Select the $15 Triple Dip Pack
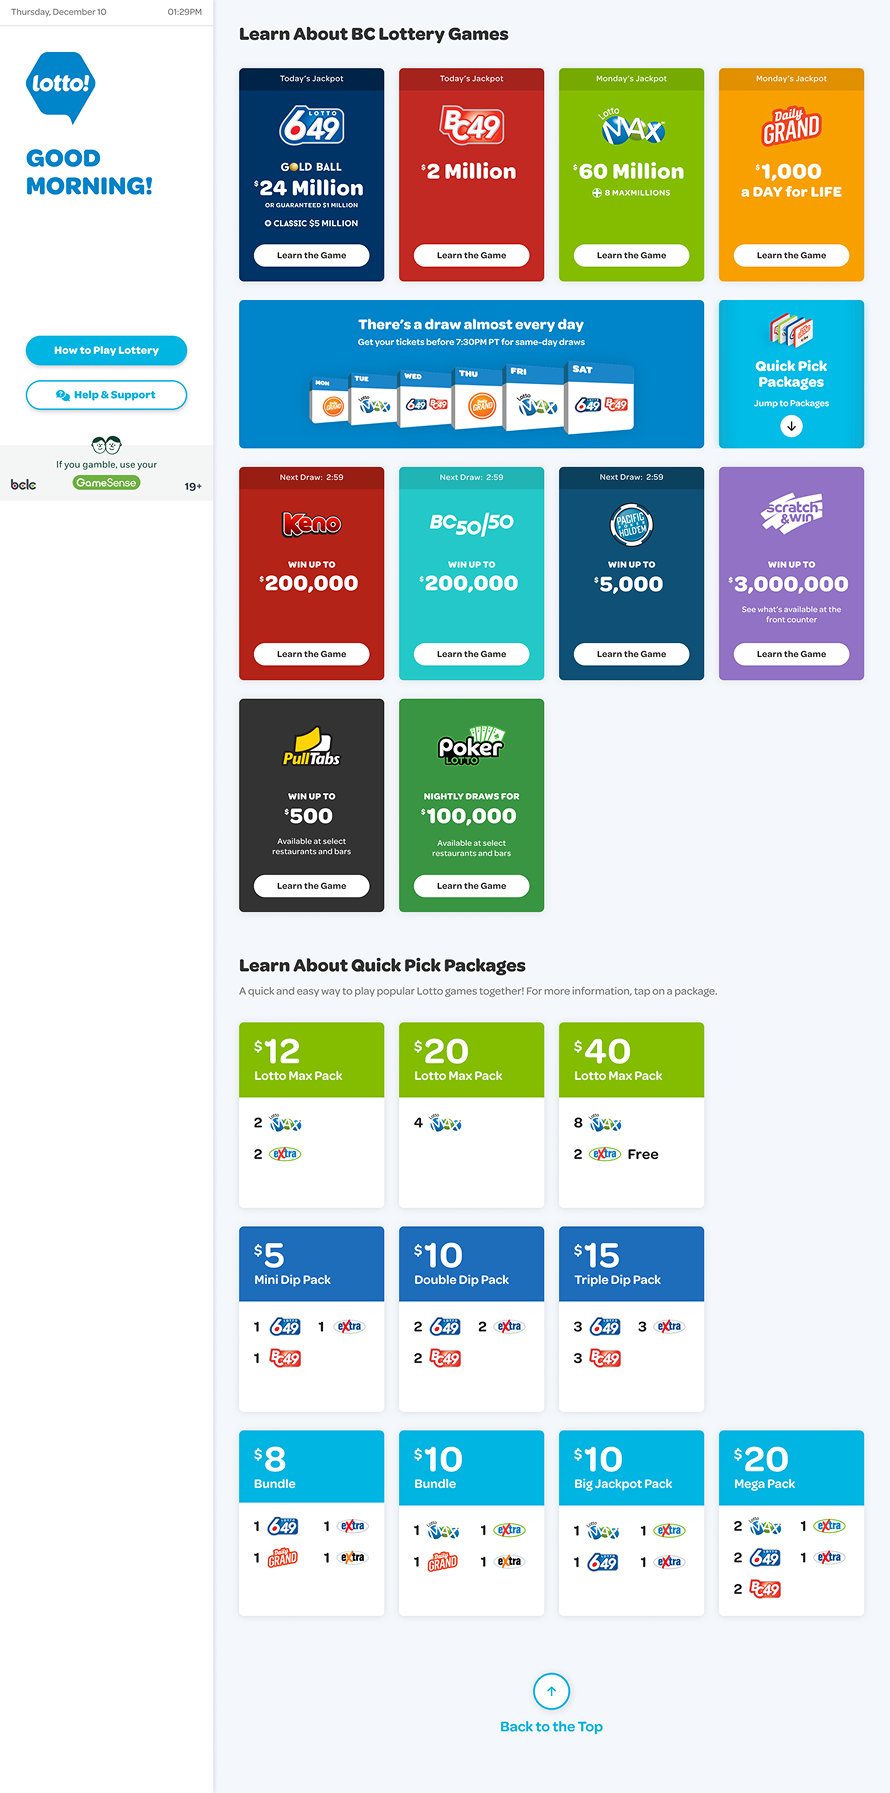Screen dimensions: 890x1793 pos(631,1319)
